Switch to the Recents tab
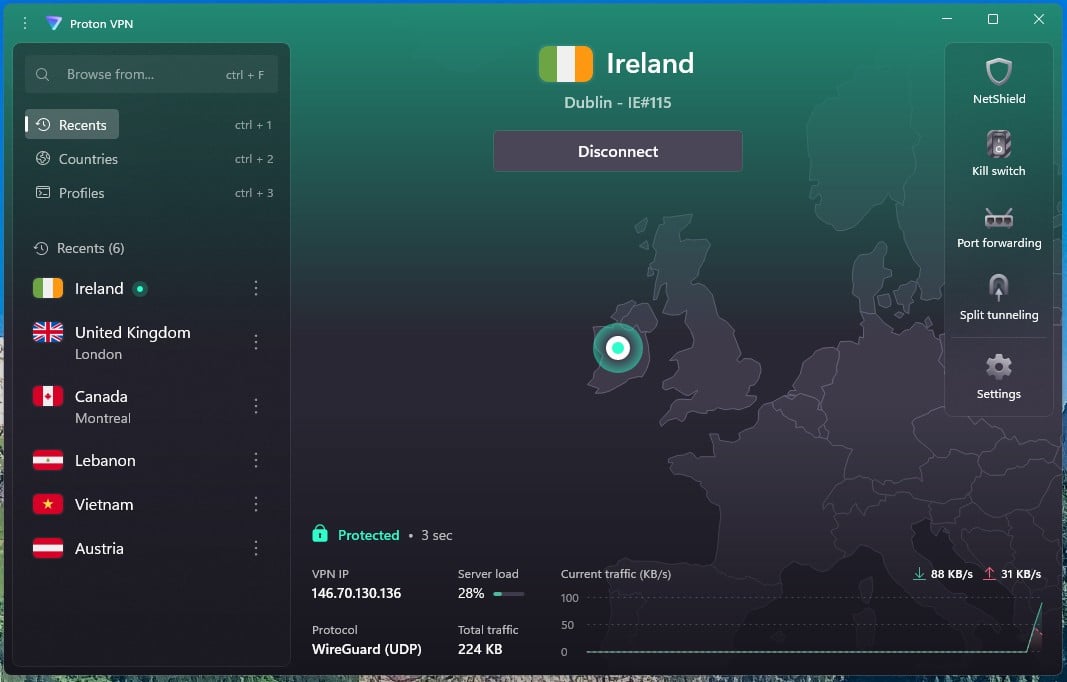This screenshot has height=682, width=1067. 72,125
